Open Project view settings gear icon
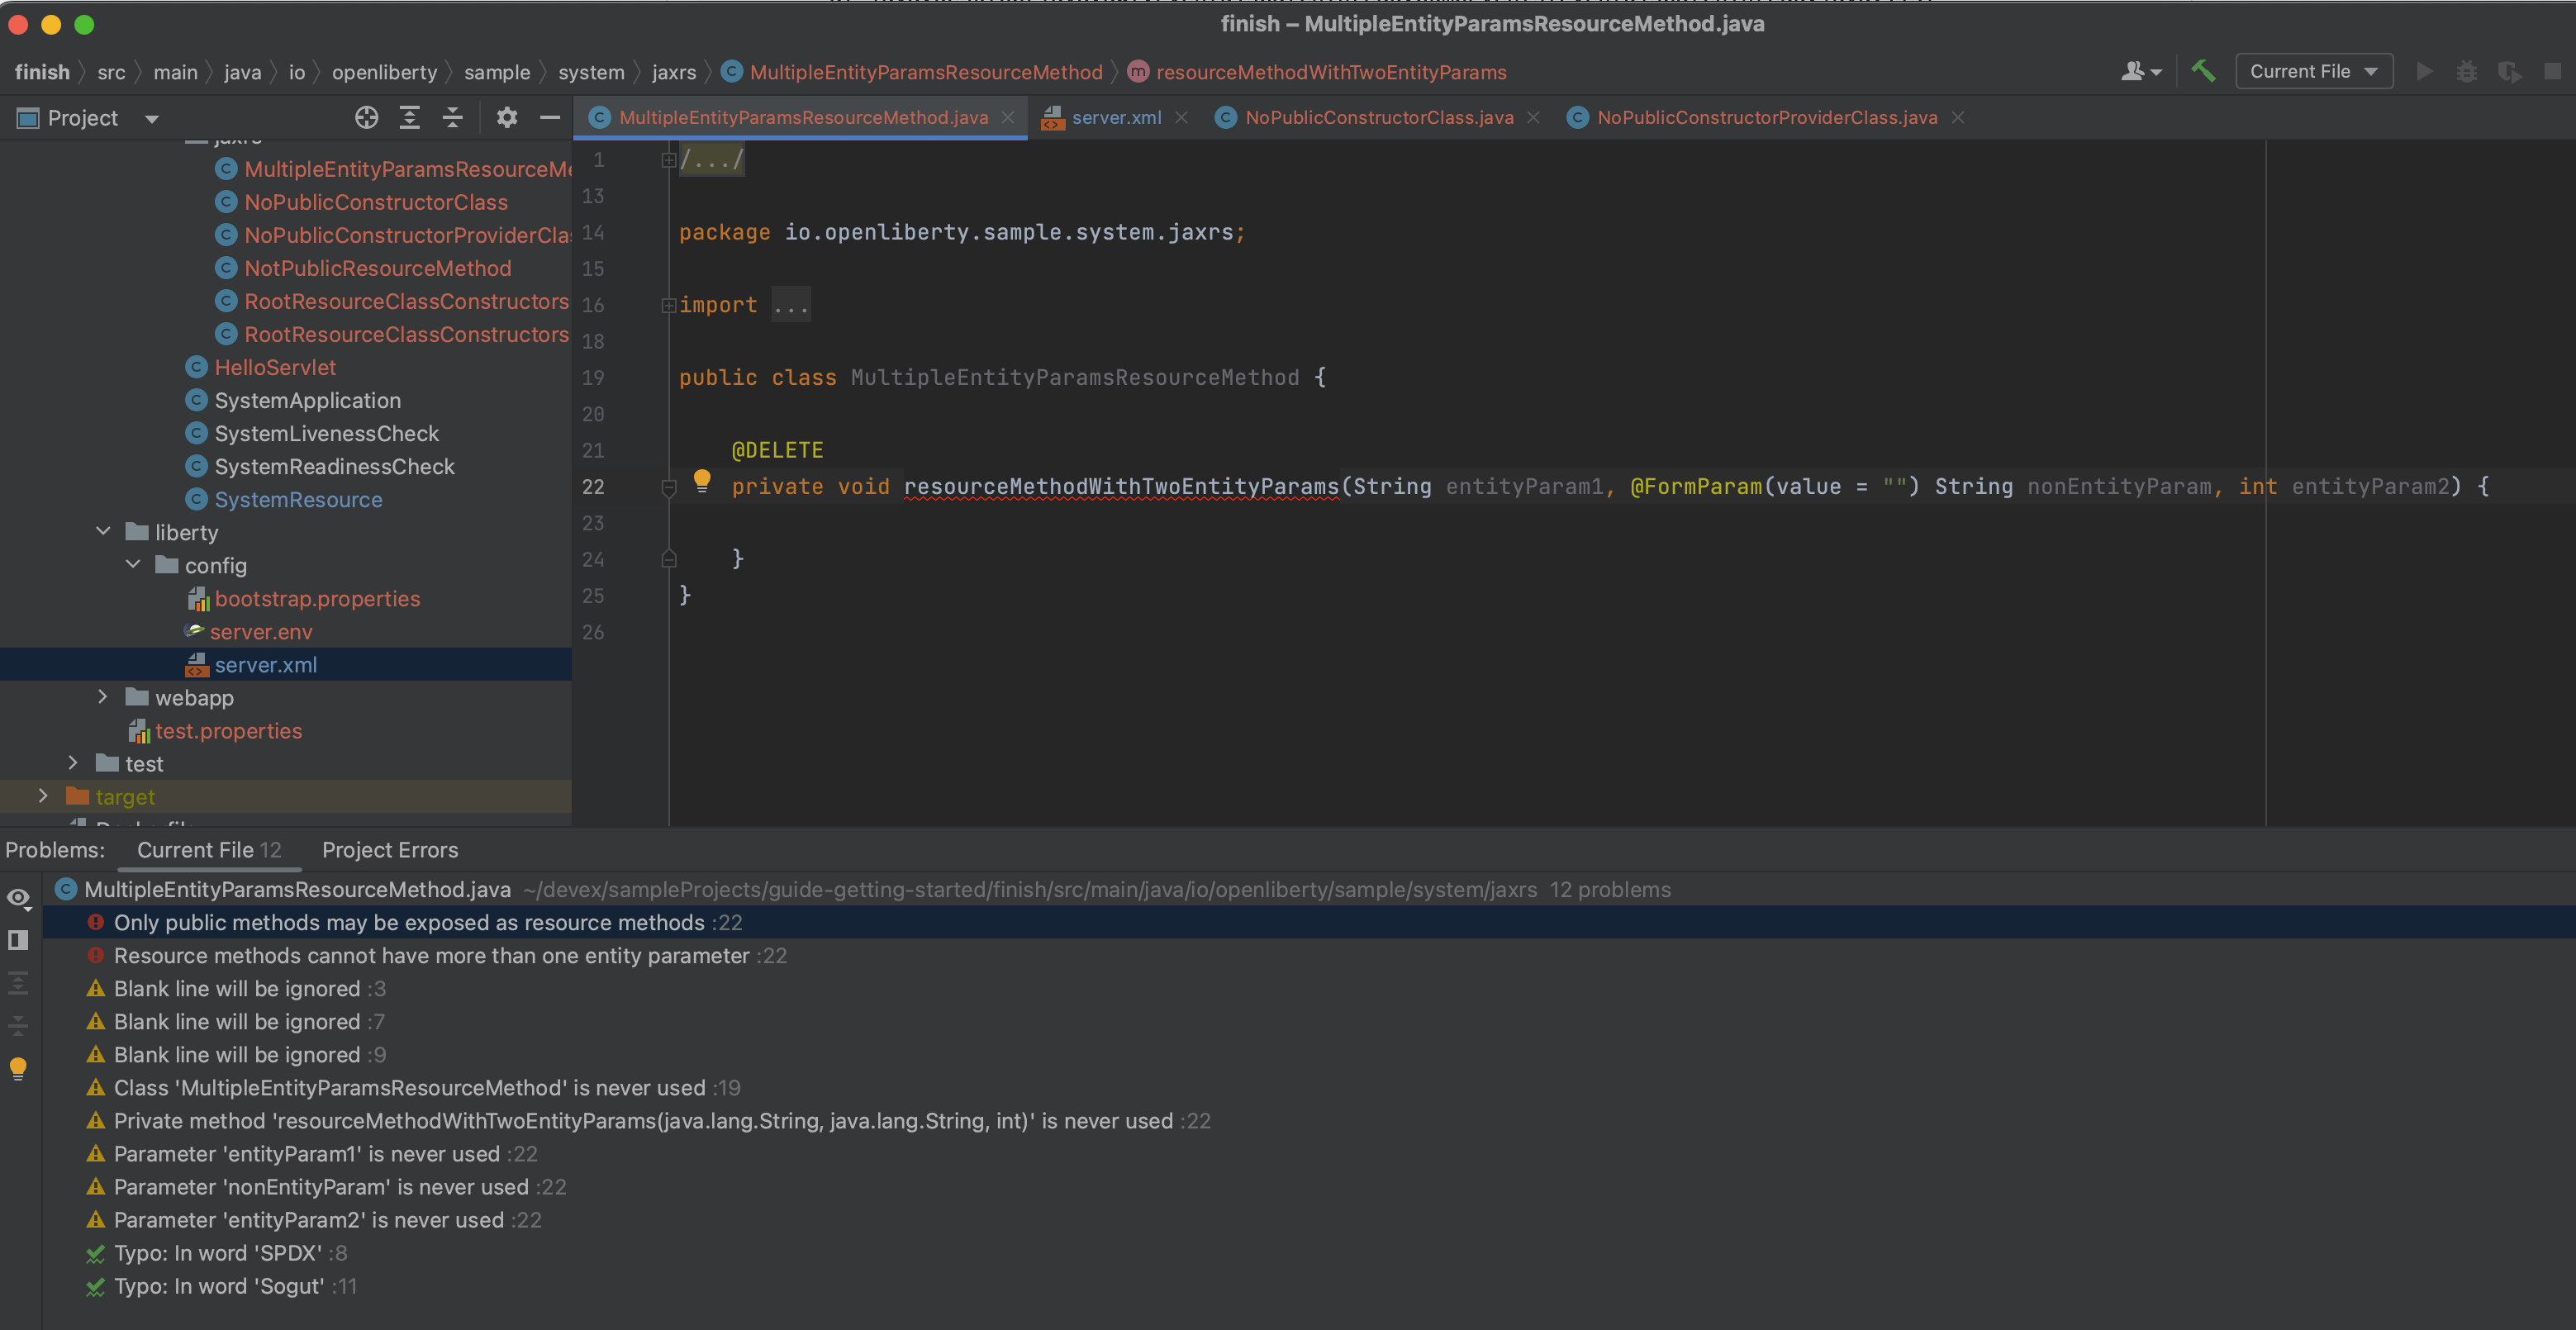Image resolution: width=2576 pixels, height=1330 pixels. [x=507, y=117]
